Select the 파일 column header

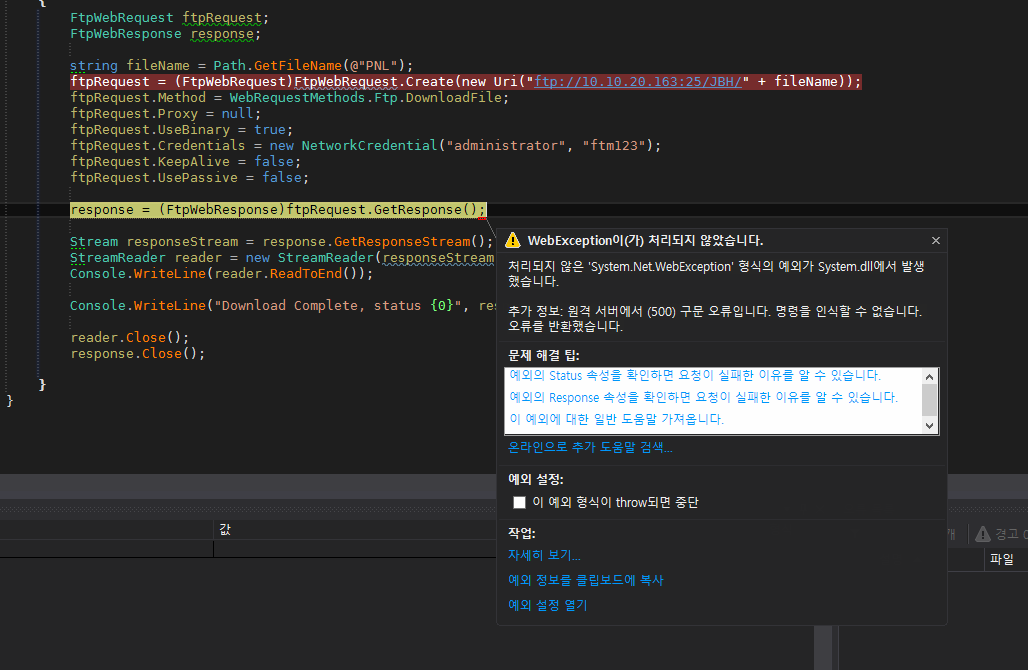[x=1001, y=559]
